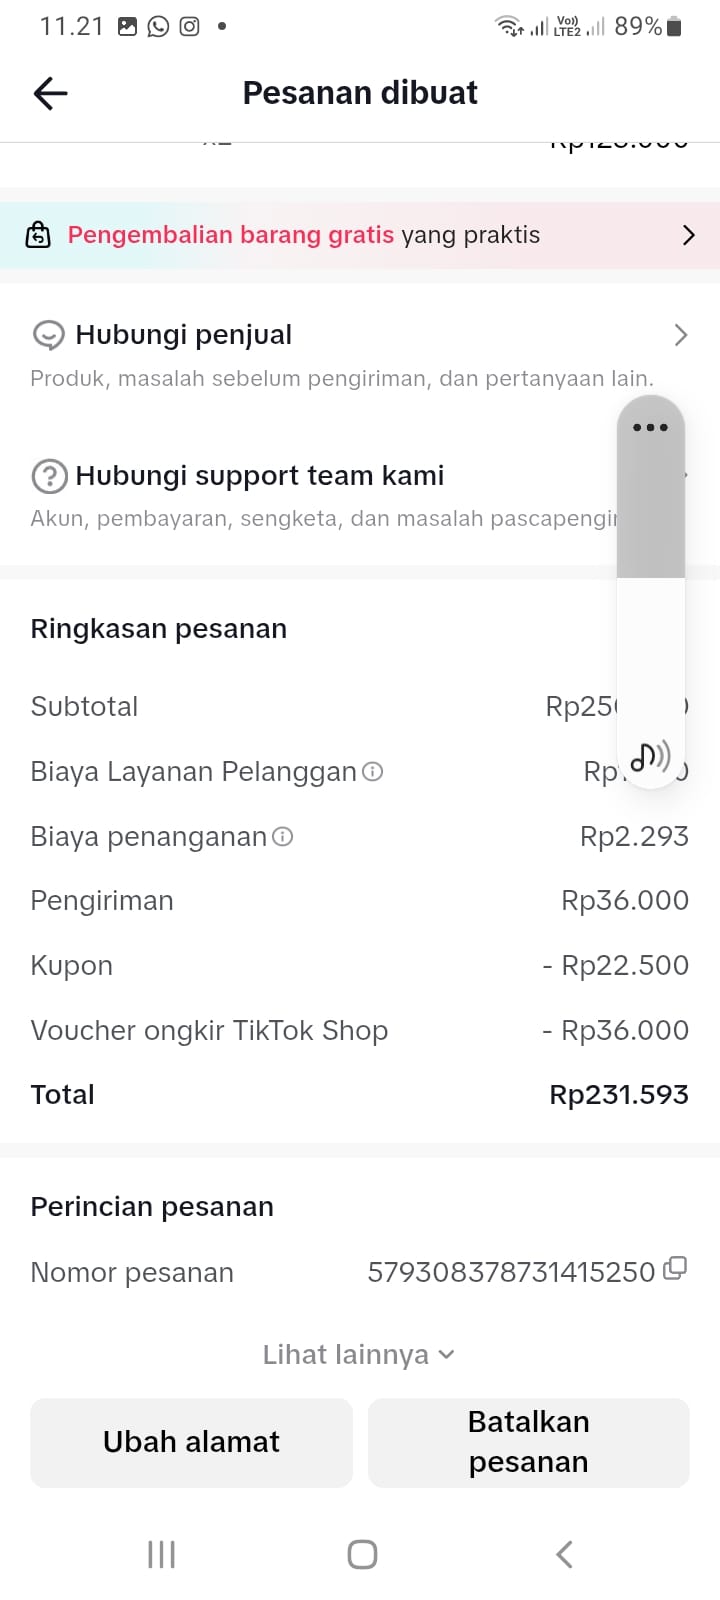Open Hubungi penjual option
The width and height of the screenshot is (720, 1600).
(x=184, y=335)
